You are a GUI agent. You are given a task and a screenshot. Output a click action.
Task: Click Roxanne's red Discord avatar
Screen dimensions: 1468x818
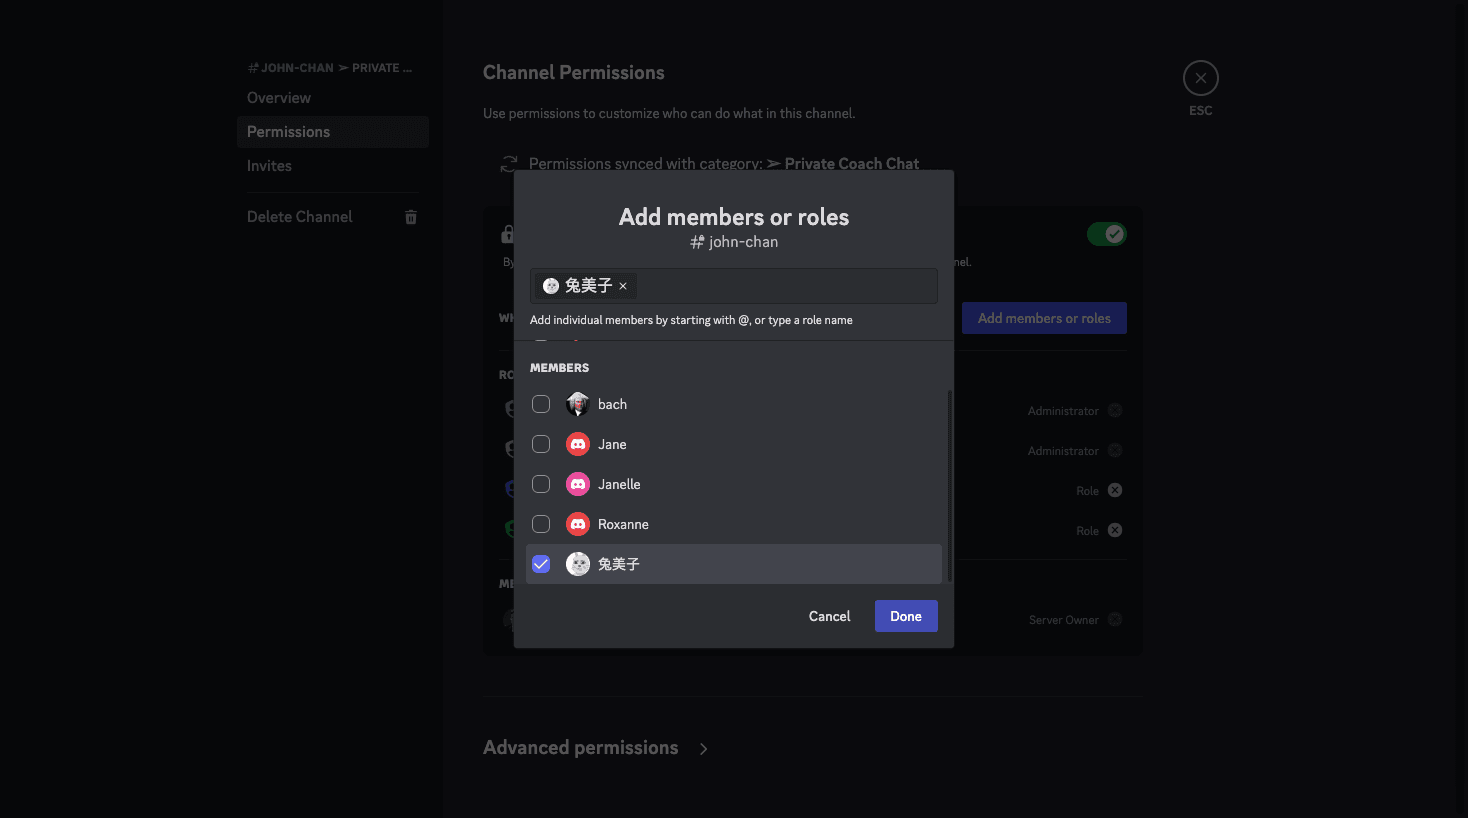coord(578,524)
